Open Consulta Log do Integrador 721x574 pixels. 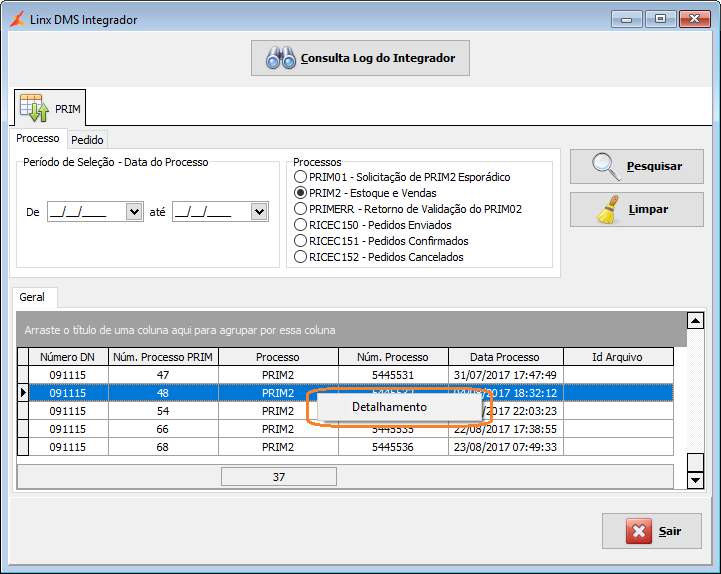[360, 58]
